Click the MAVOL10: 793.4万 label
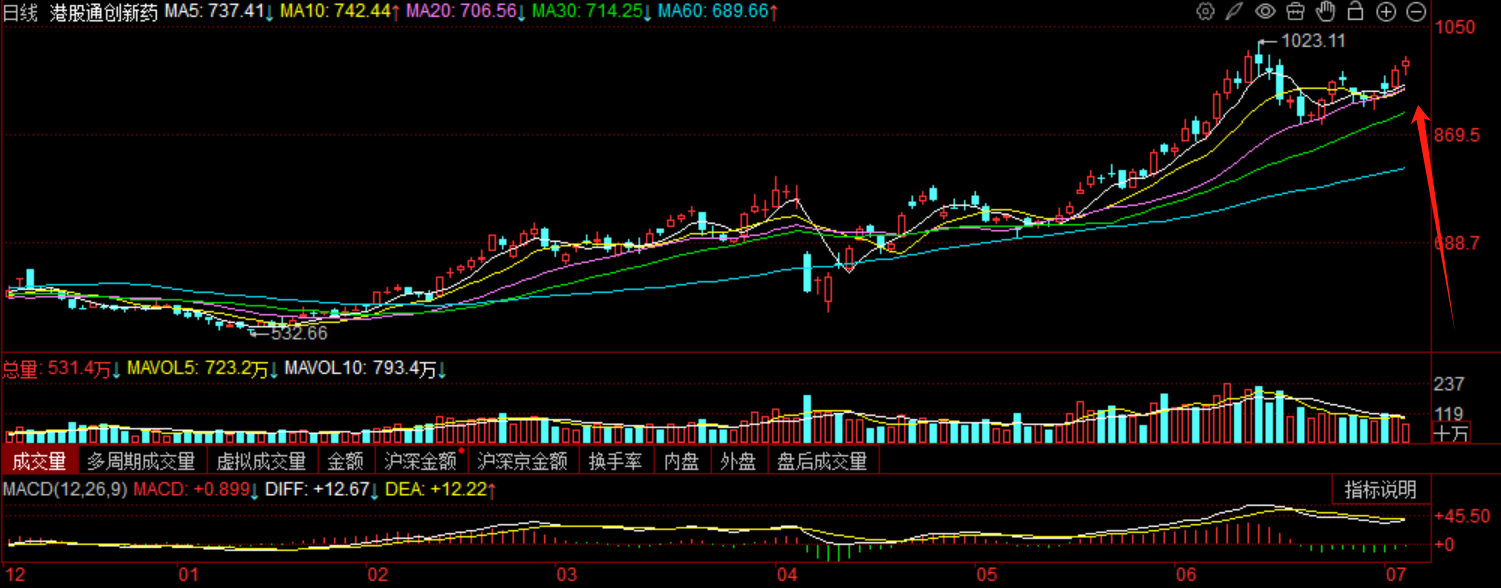 coord(367,369)
